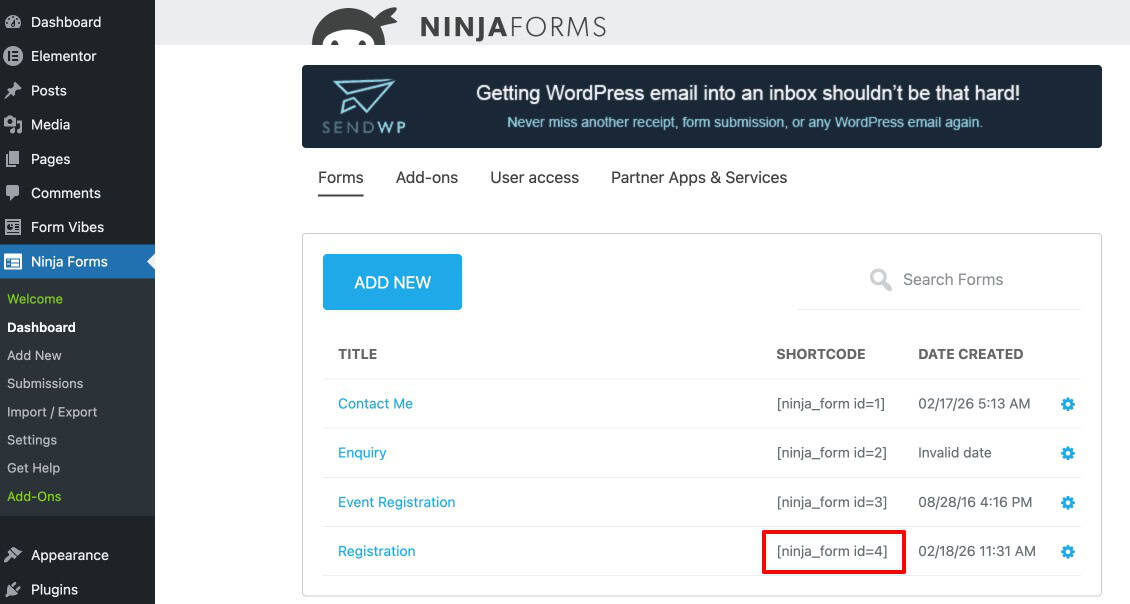Sort forms by DATE CREATED column header

pyautogui.click(x=970, y=354)
